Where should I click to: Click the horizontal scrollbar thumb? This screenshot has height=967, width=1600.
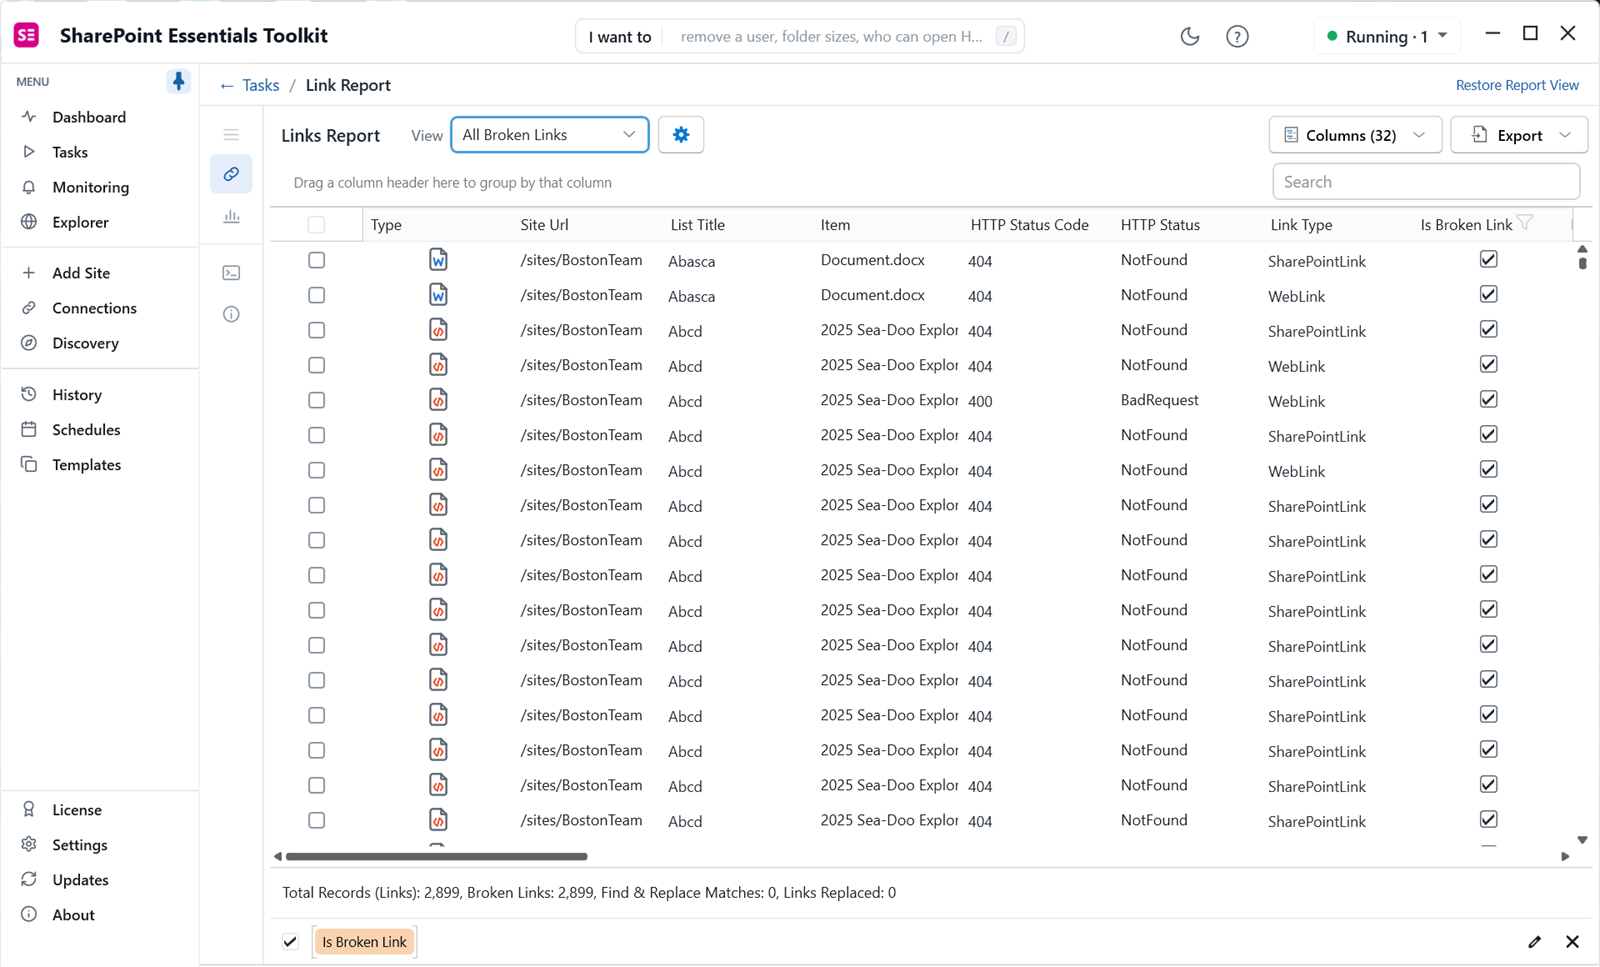(437, 857)
